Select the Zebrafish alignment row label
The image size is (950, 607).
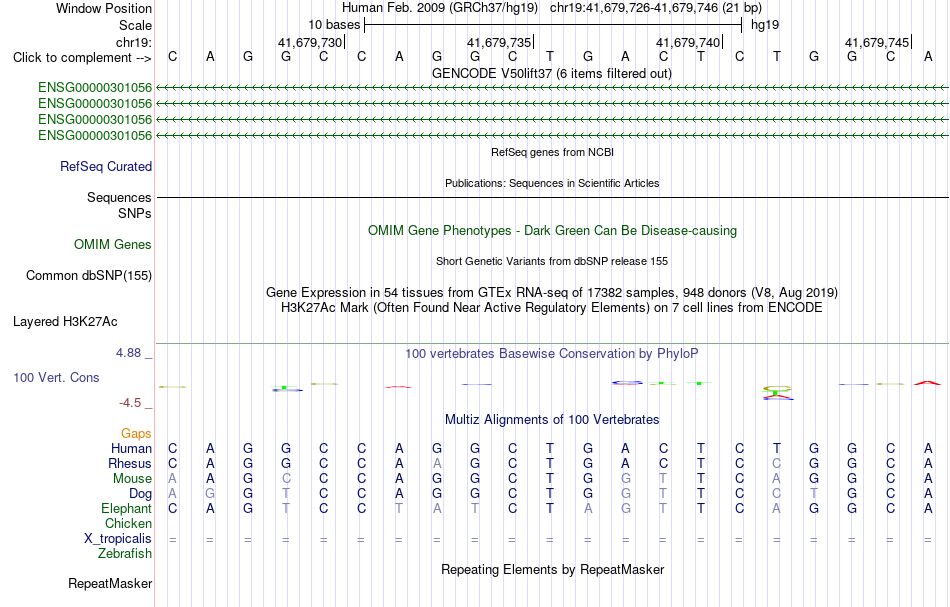pos(125,554)
